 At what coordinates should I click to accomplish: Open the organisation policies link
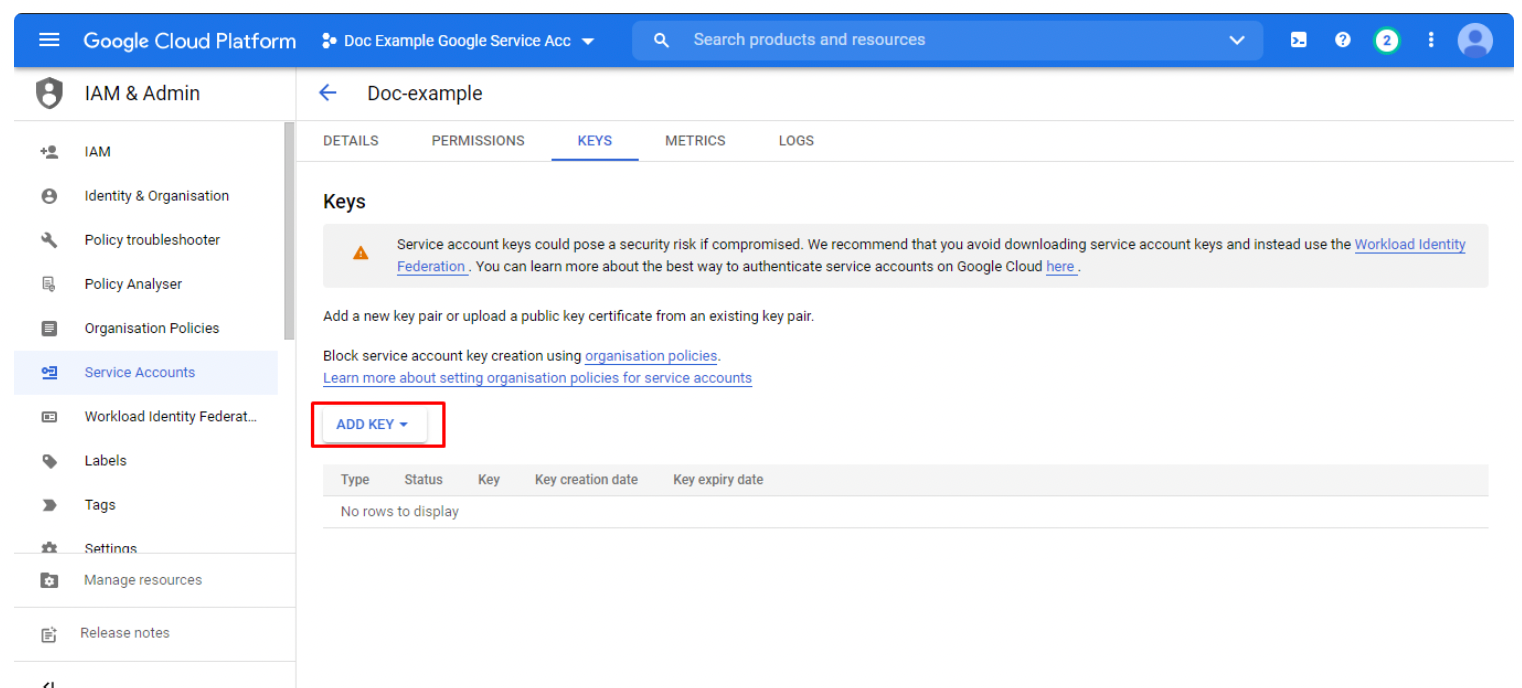[x=651, y=356]
